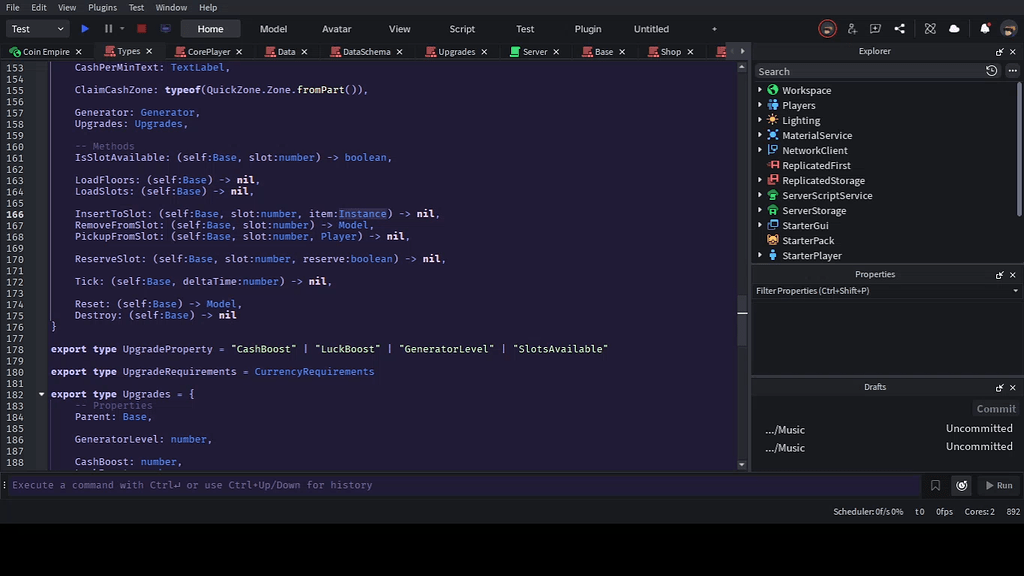Open the Properties filter dropdown arrow
Image resolution: width=1024 pixels, height=576 pixels.
pos(1015,291)
